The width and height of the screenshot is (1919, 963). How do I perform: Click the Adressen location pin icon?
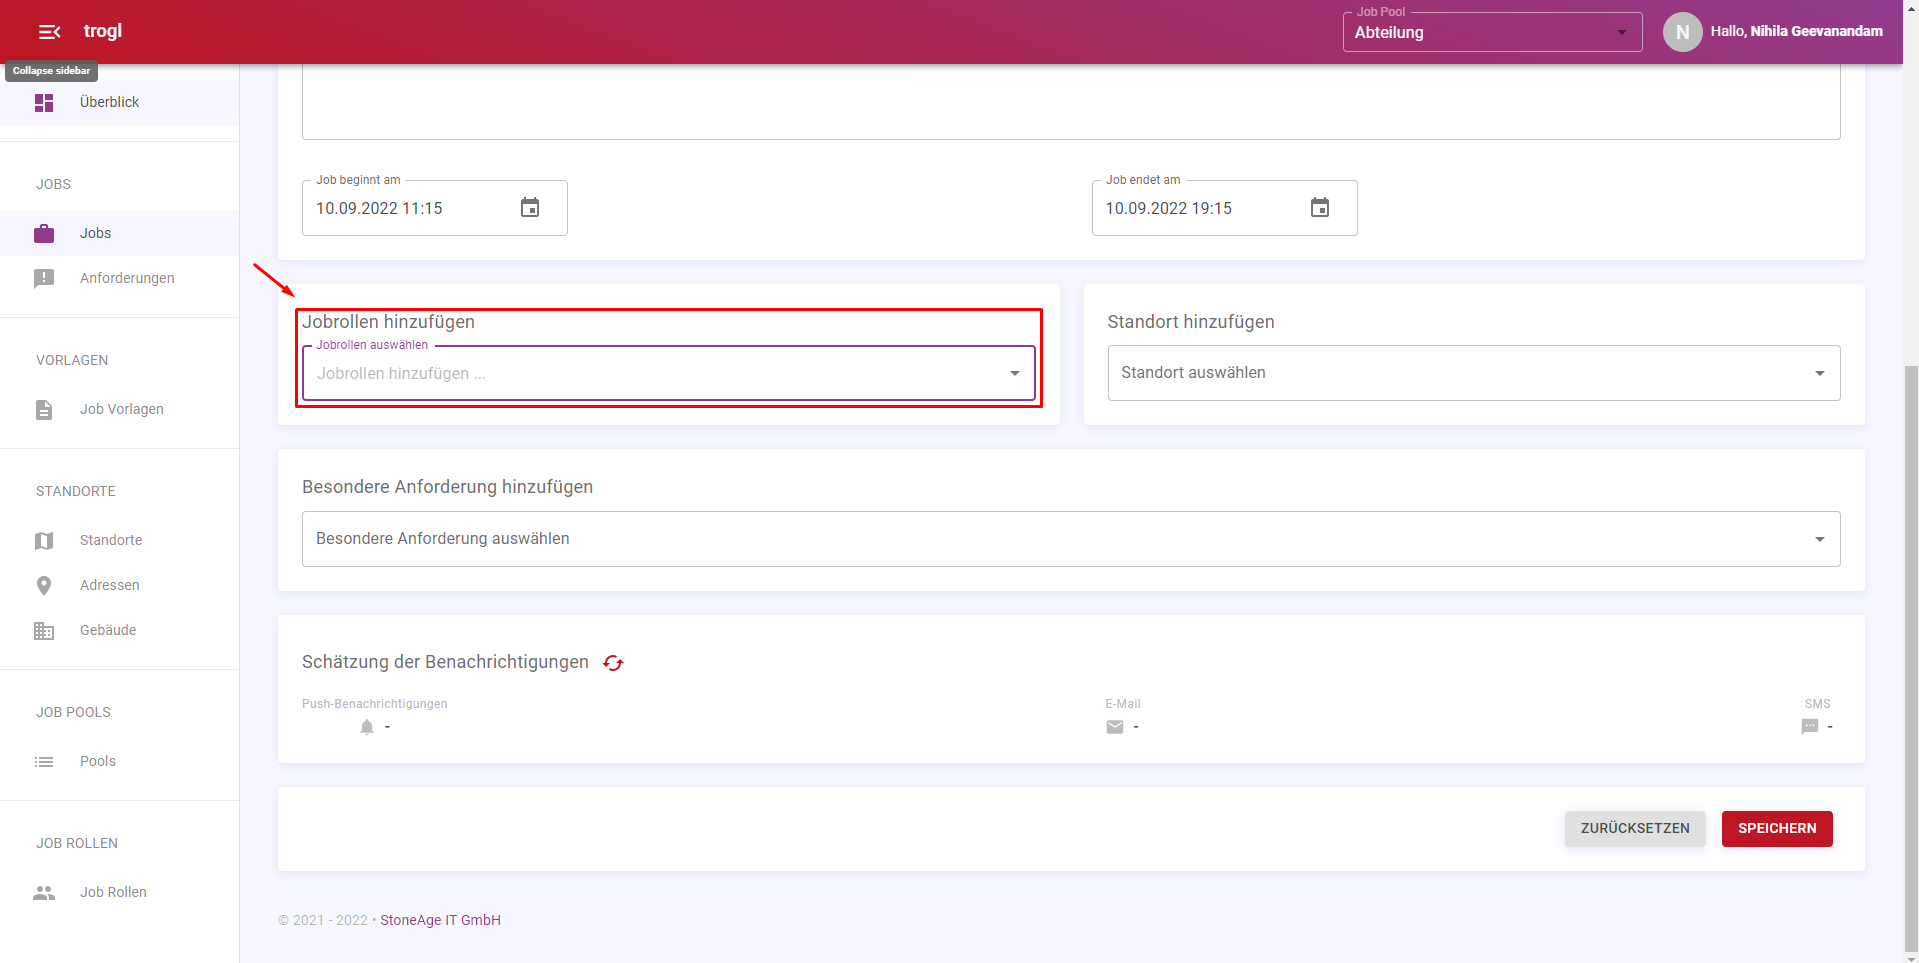(x=44, y=586)
